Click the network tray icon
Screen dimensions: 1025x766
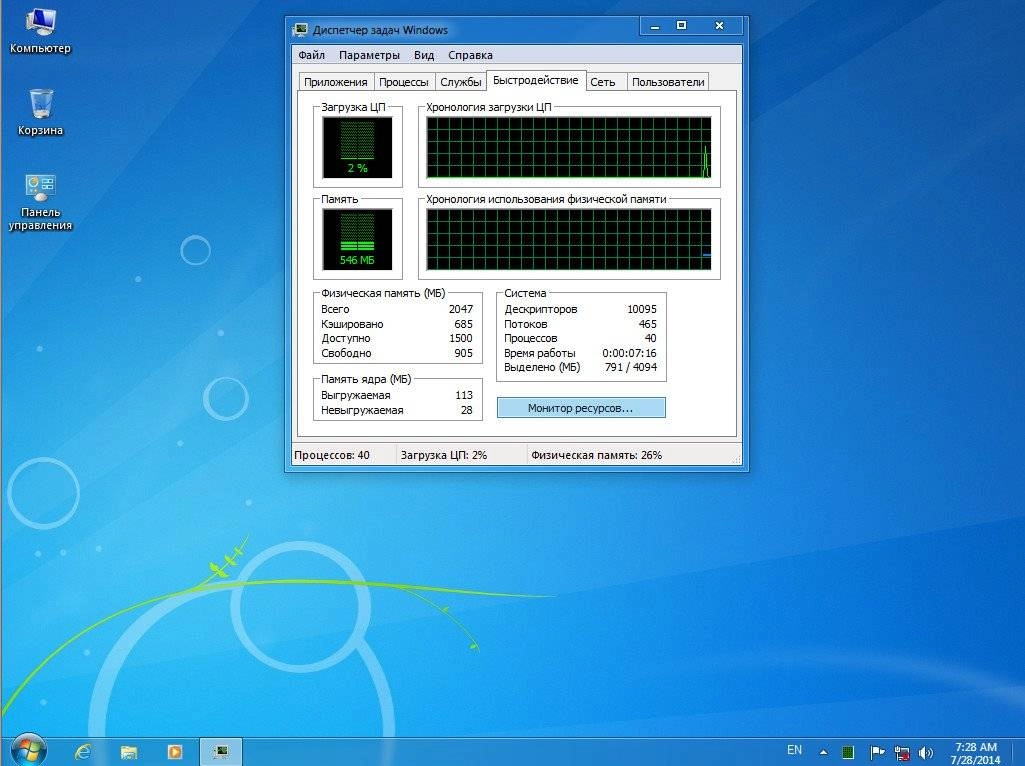902,753
